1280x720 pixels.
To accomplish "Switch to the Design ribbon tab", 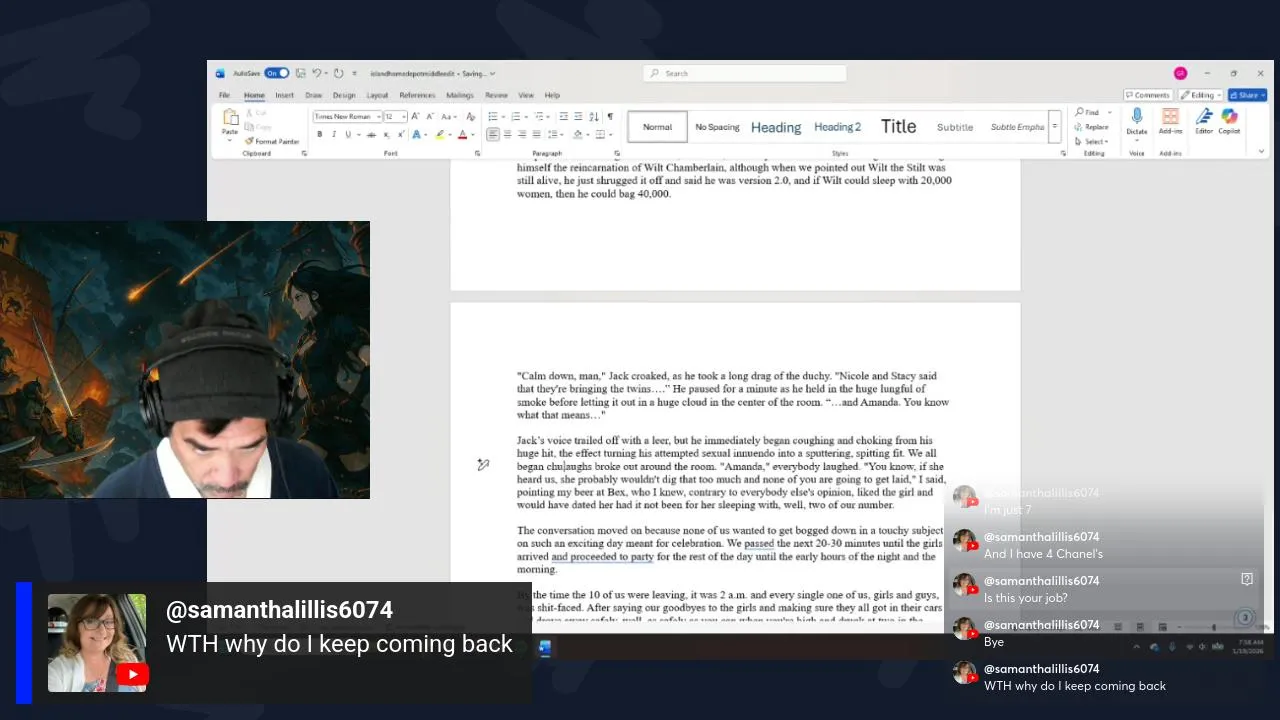I will (344, 95).
